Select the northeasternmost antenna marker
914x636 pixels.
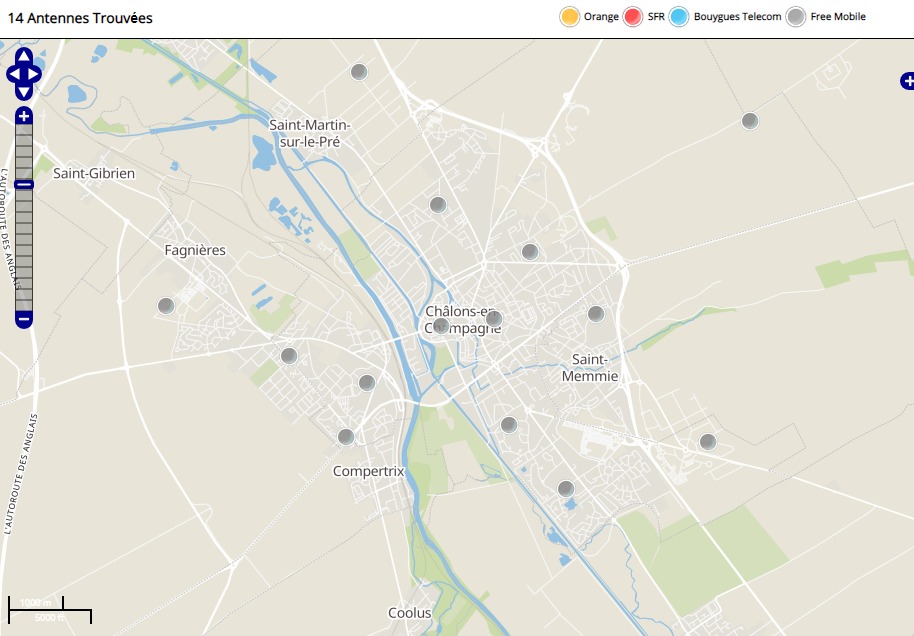(749, 121)
